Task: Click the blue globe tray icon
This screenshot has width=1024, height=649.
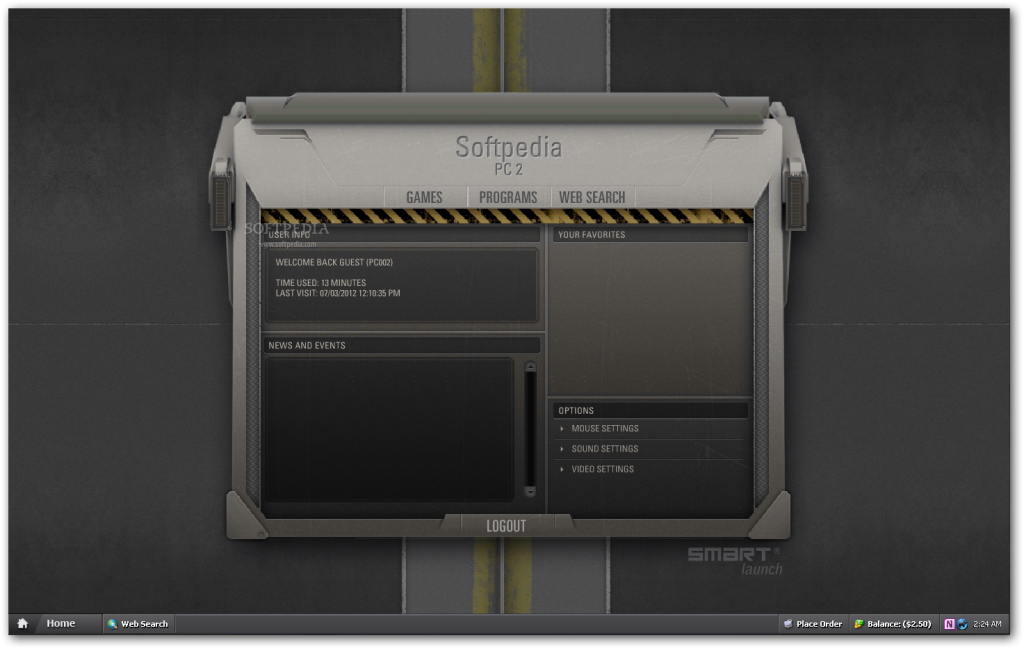Action: (x=963, y=624)
